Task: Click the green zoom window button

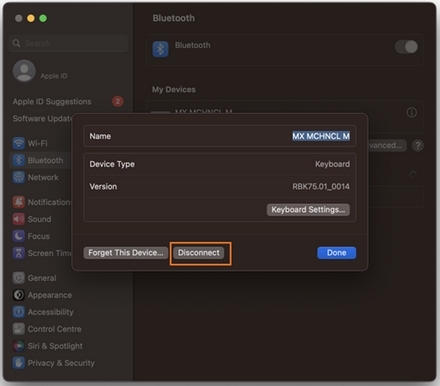Action: point(43,18)
